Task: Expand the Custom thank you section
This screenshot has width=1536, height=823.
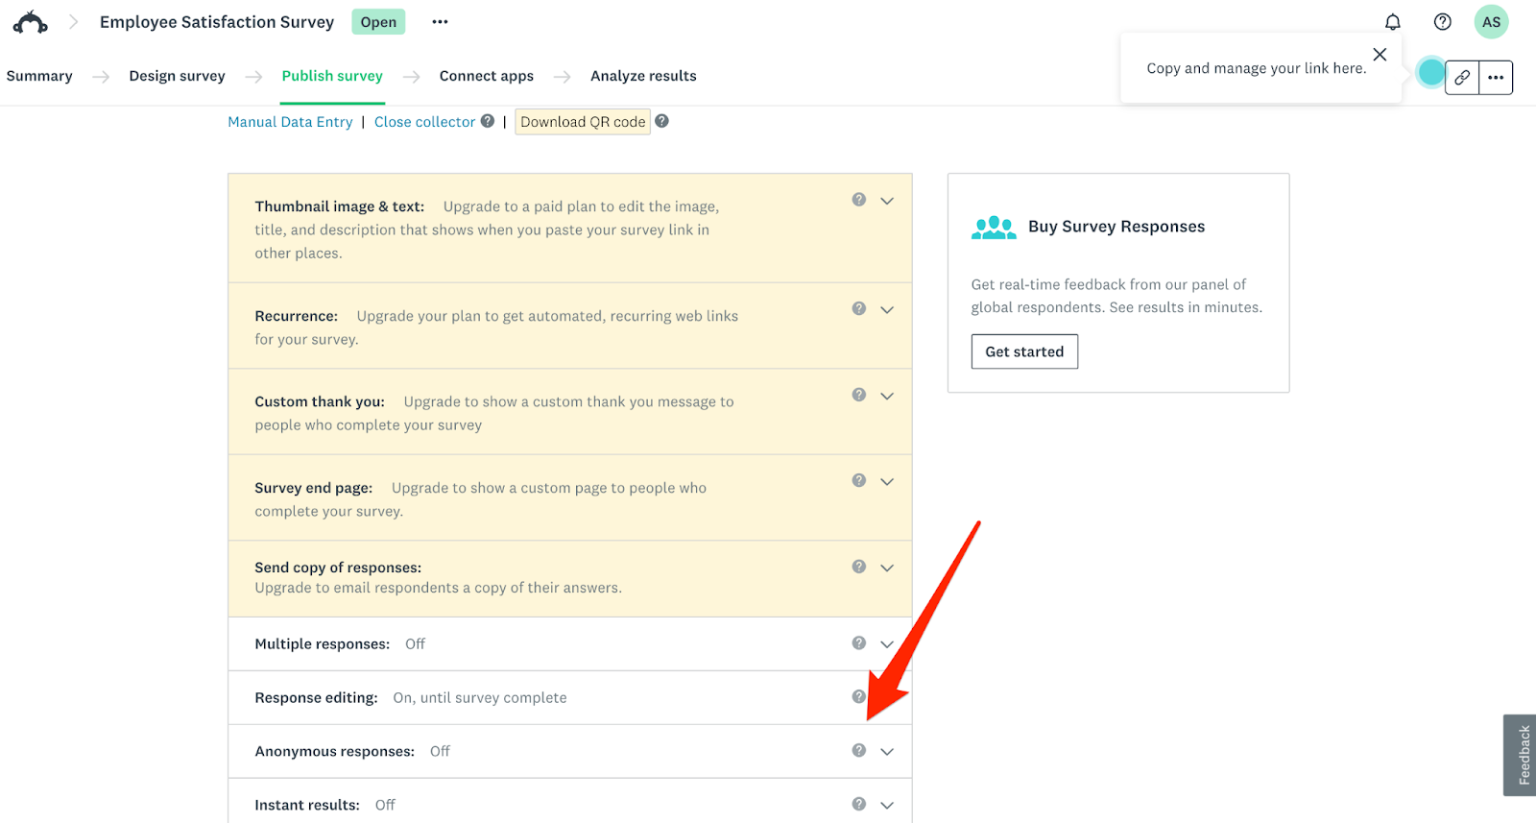Action: coord(887,396)
